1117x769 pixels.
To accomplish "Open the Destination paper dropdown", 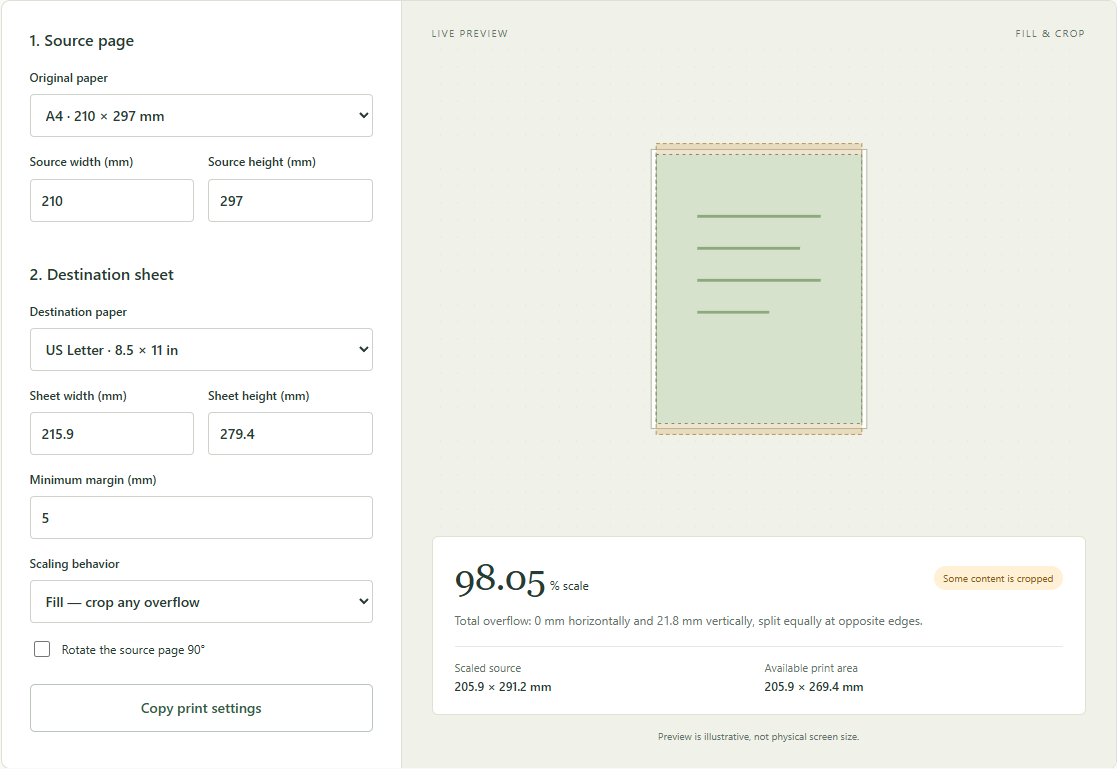I will [201, 349].
